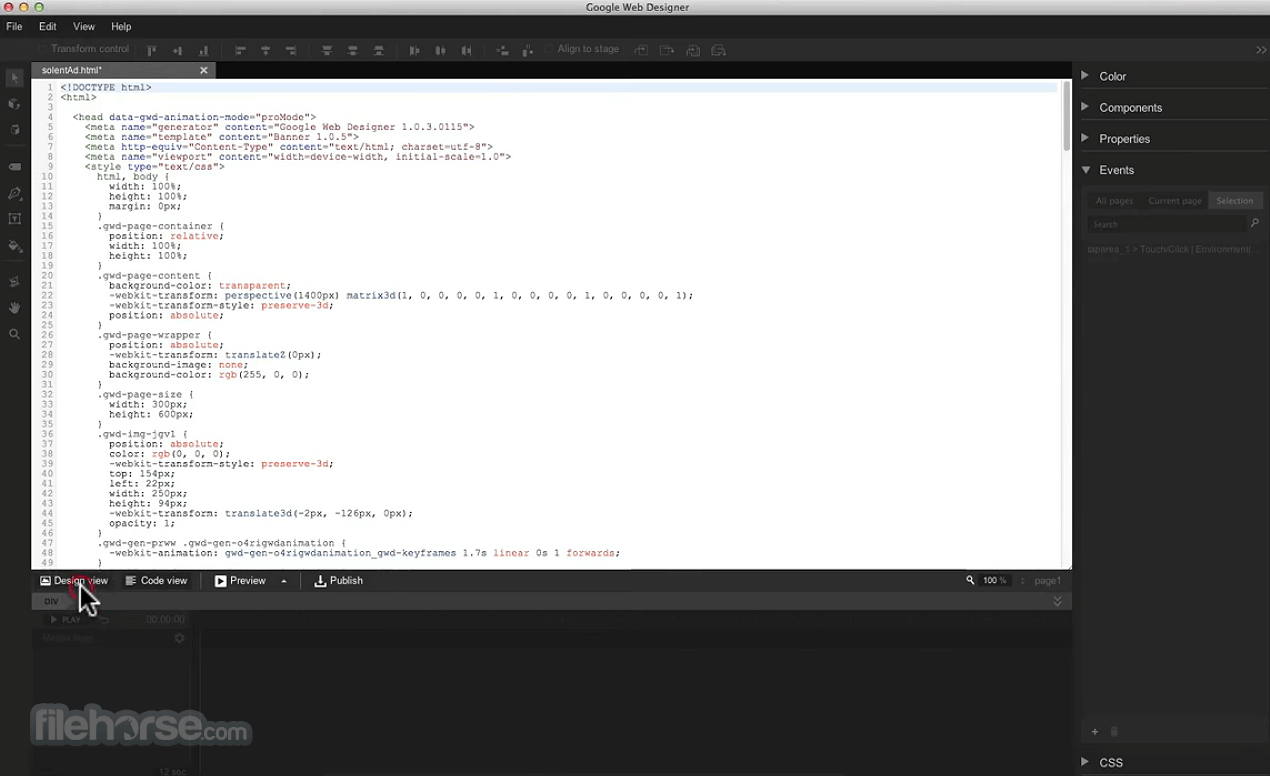Click the distribute left edges icon
Viewport: 1270px width, 776px height.
pos(415,50)
